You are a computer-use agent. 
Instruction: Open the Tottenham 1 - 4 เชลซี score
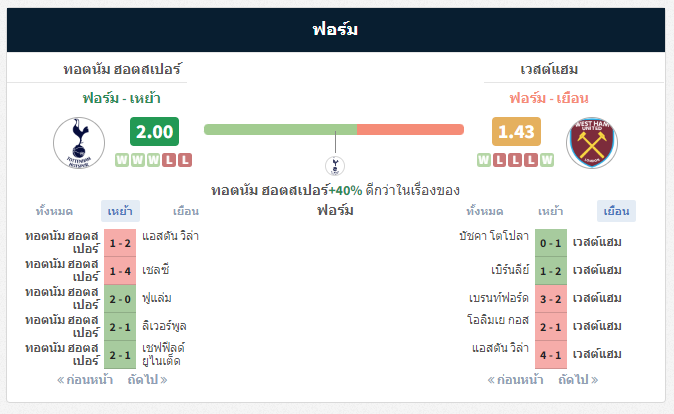(120, 271)
